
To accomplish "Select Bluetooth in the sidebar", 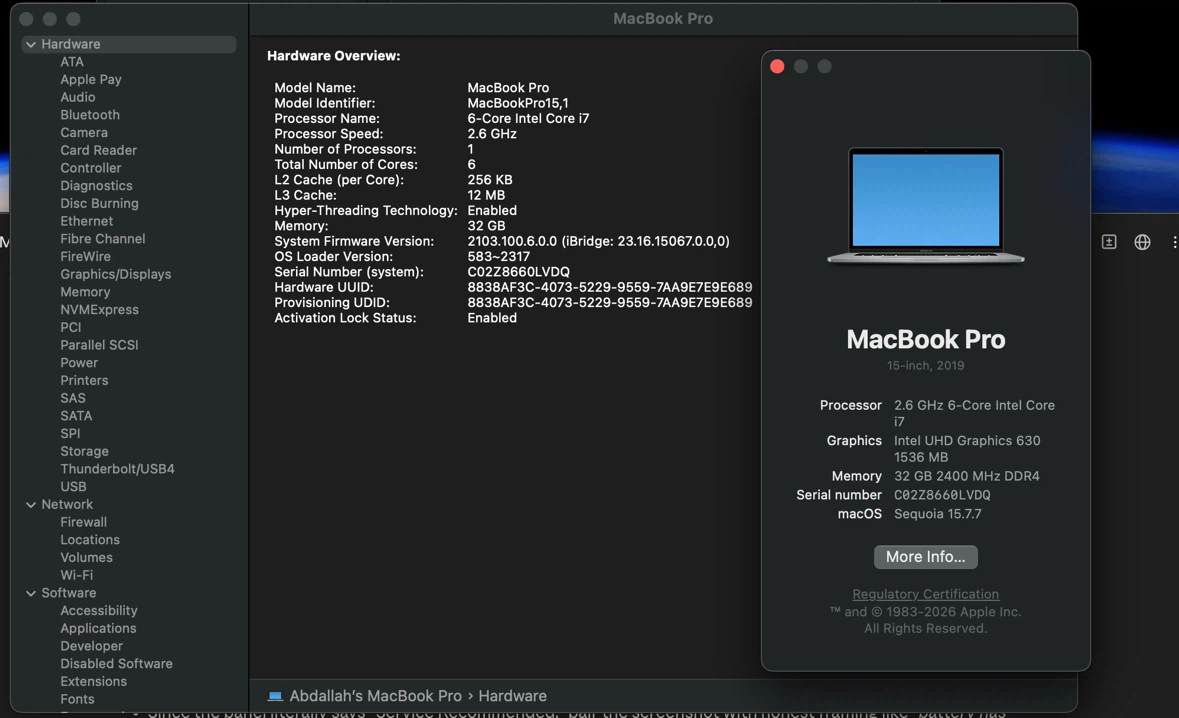I will click(x=90, y=115).
